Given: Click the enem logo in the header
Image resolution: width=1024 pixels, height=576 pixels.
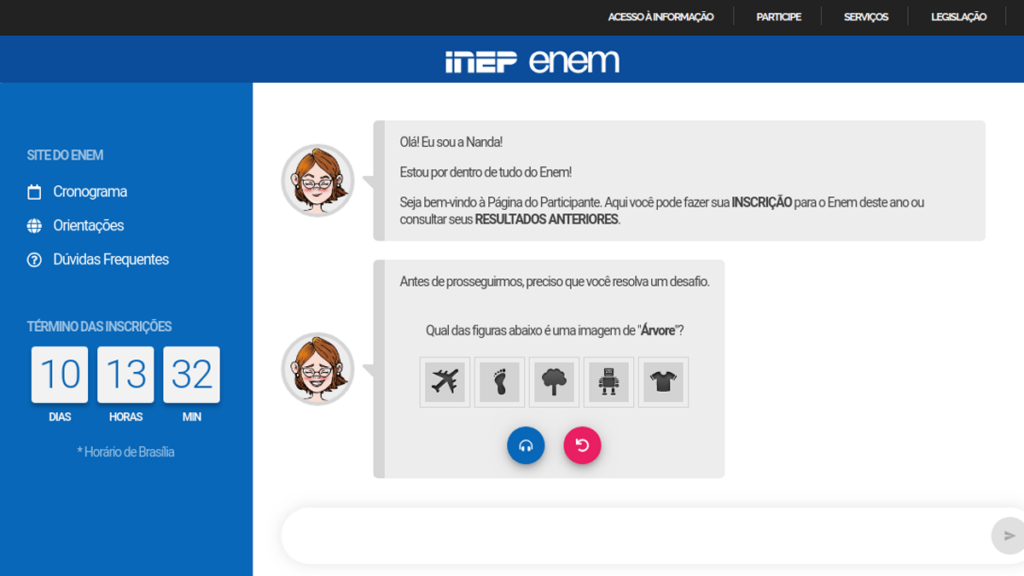Looking at the screenshot, I should [574, 61].
